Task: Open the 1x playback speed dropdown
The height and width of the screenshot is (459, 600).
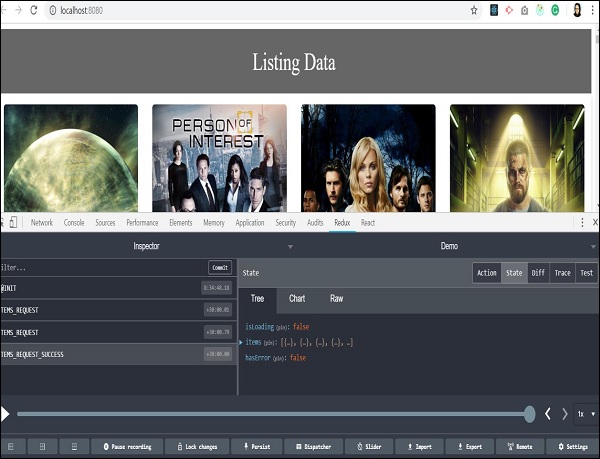Action: (585, 414)
